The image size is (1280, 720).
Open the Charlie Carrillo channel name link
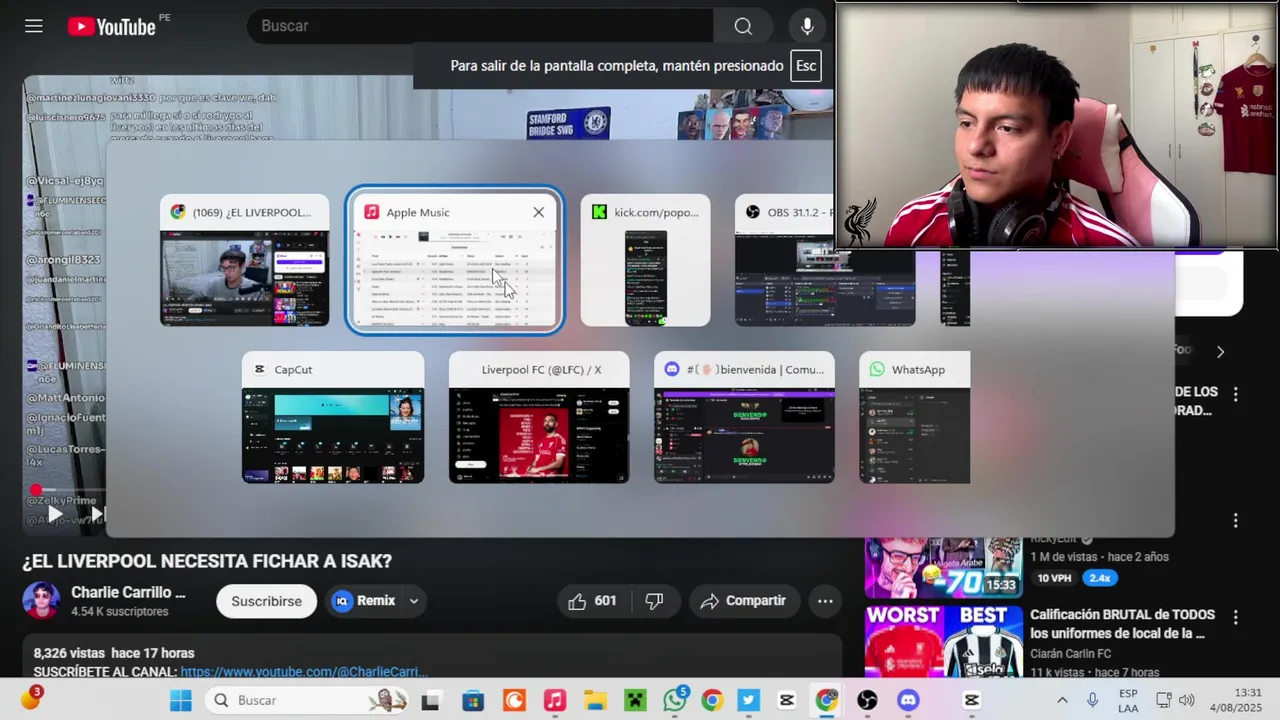pyautogui.click(x=128, y=592)
